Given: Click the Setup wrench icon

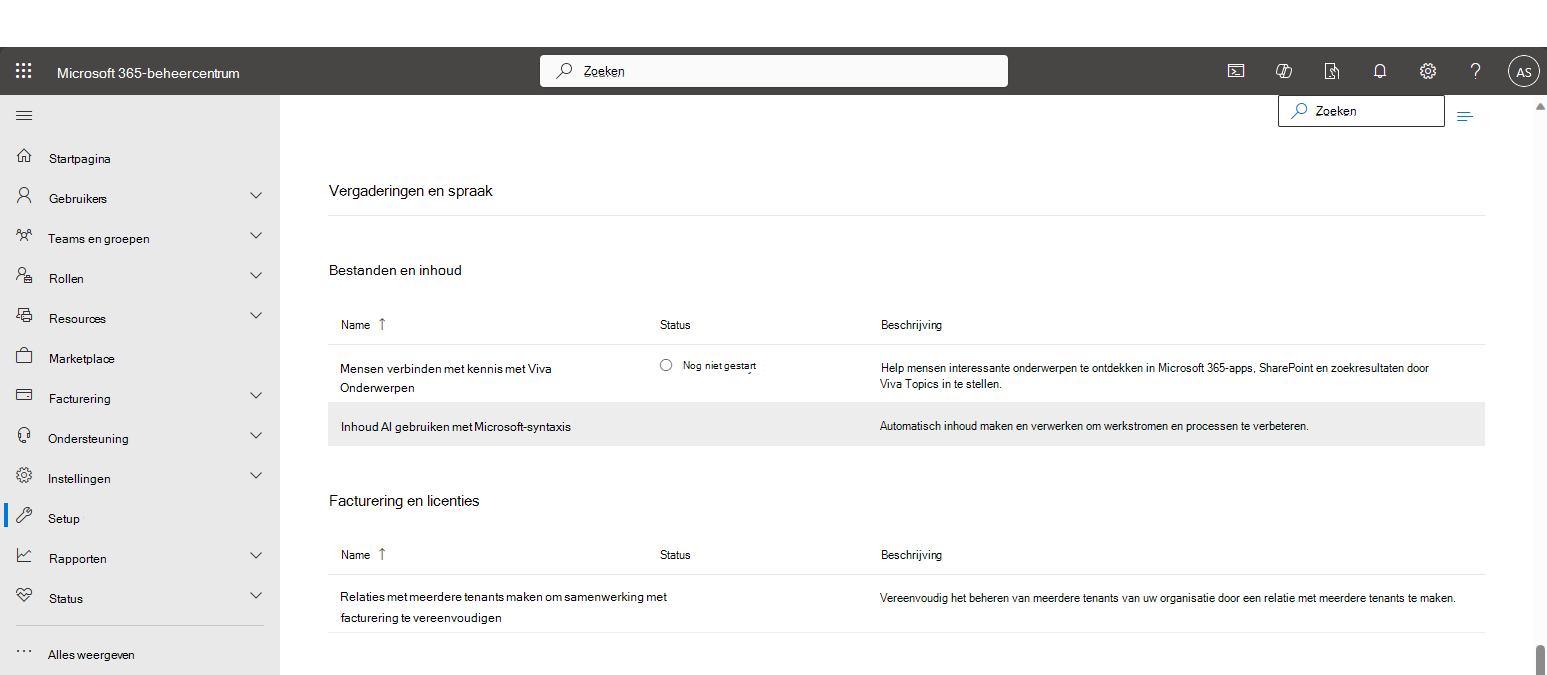Looking at the screenshot, I should coord(25,517).
